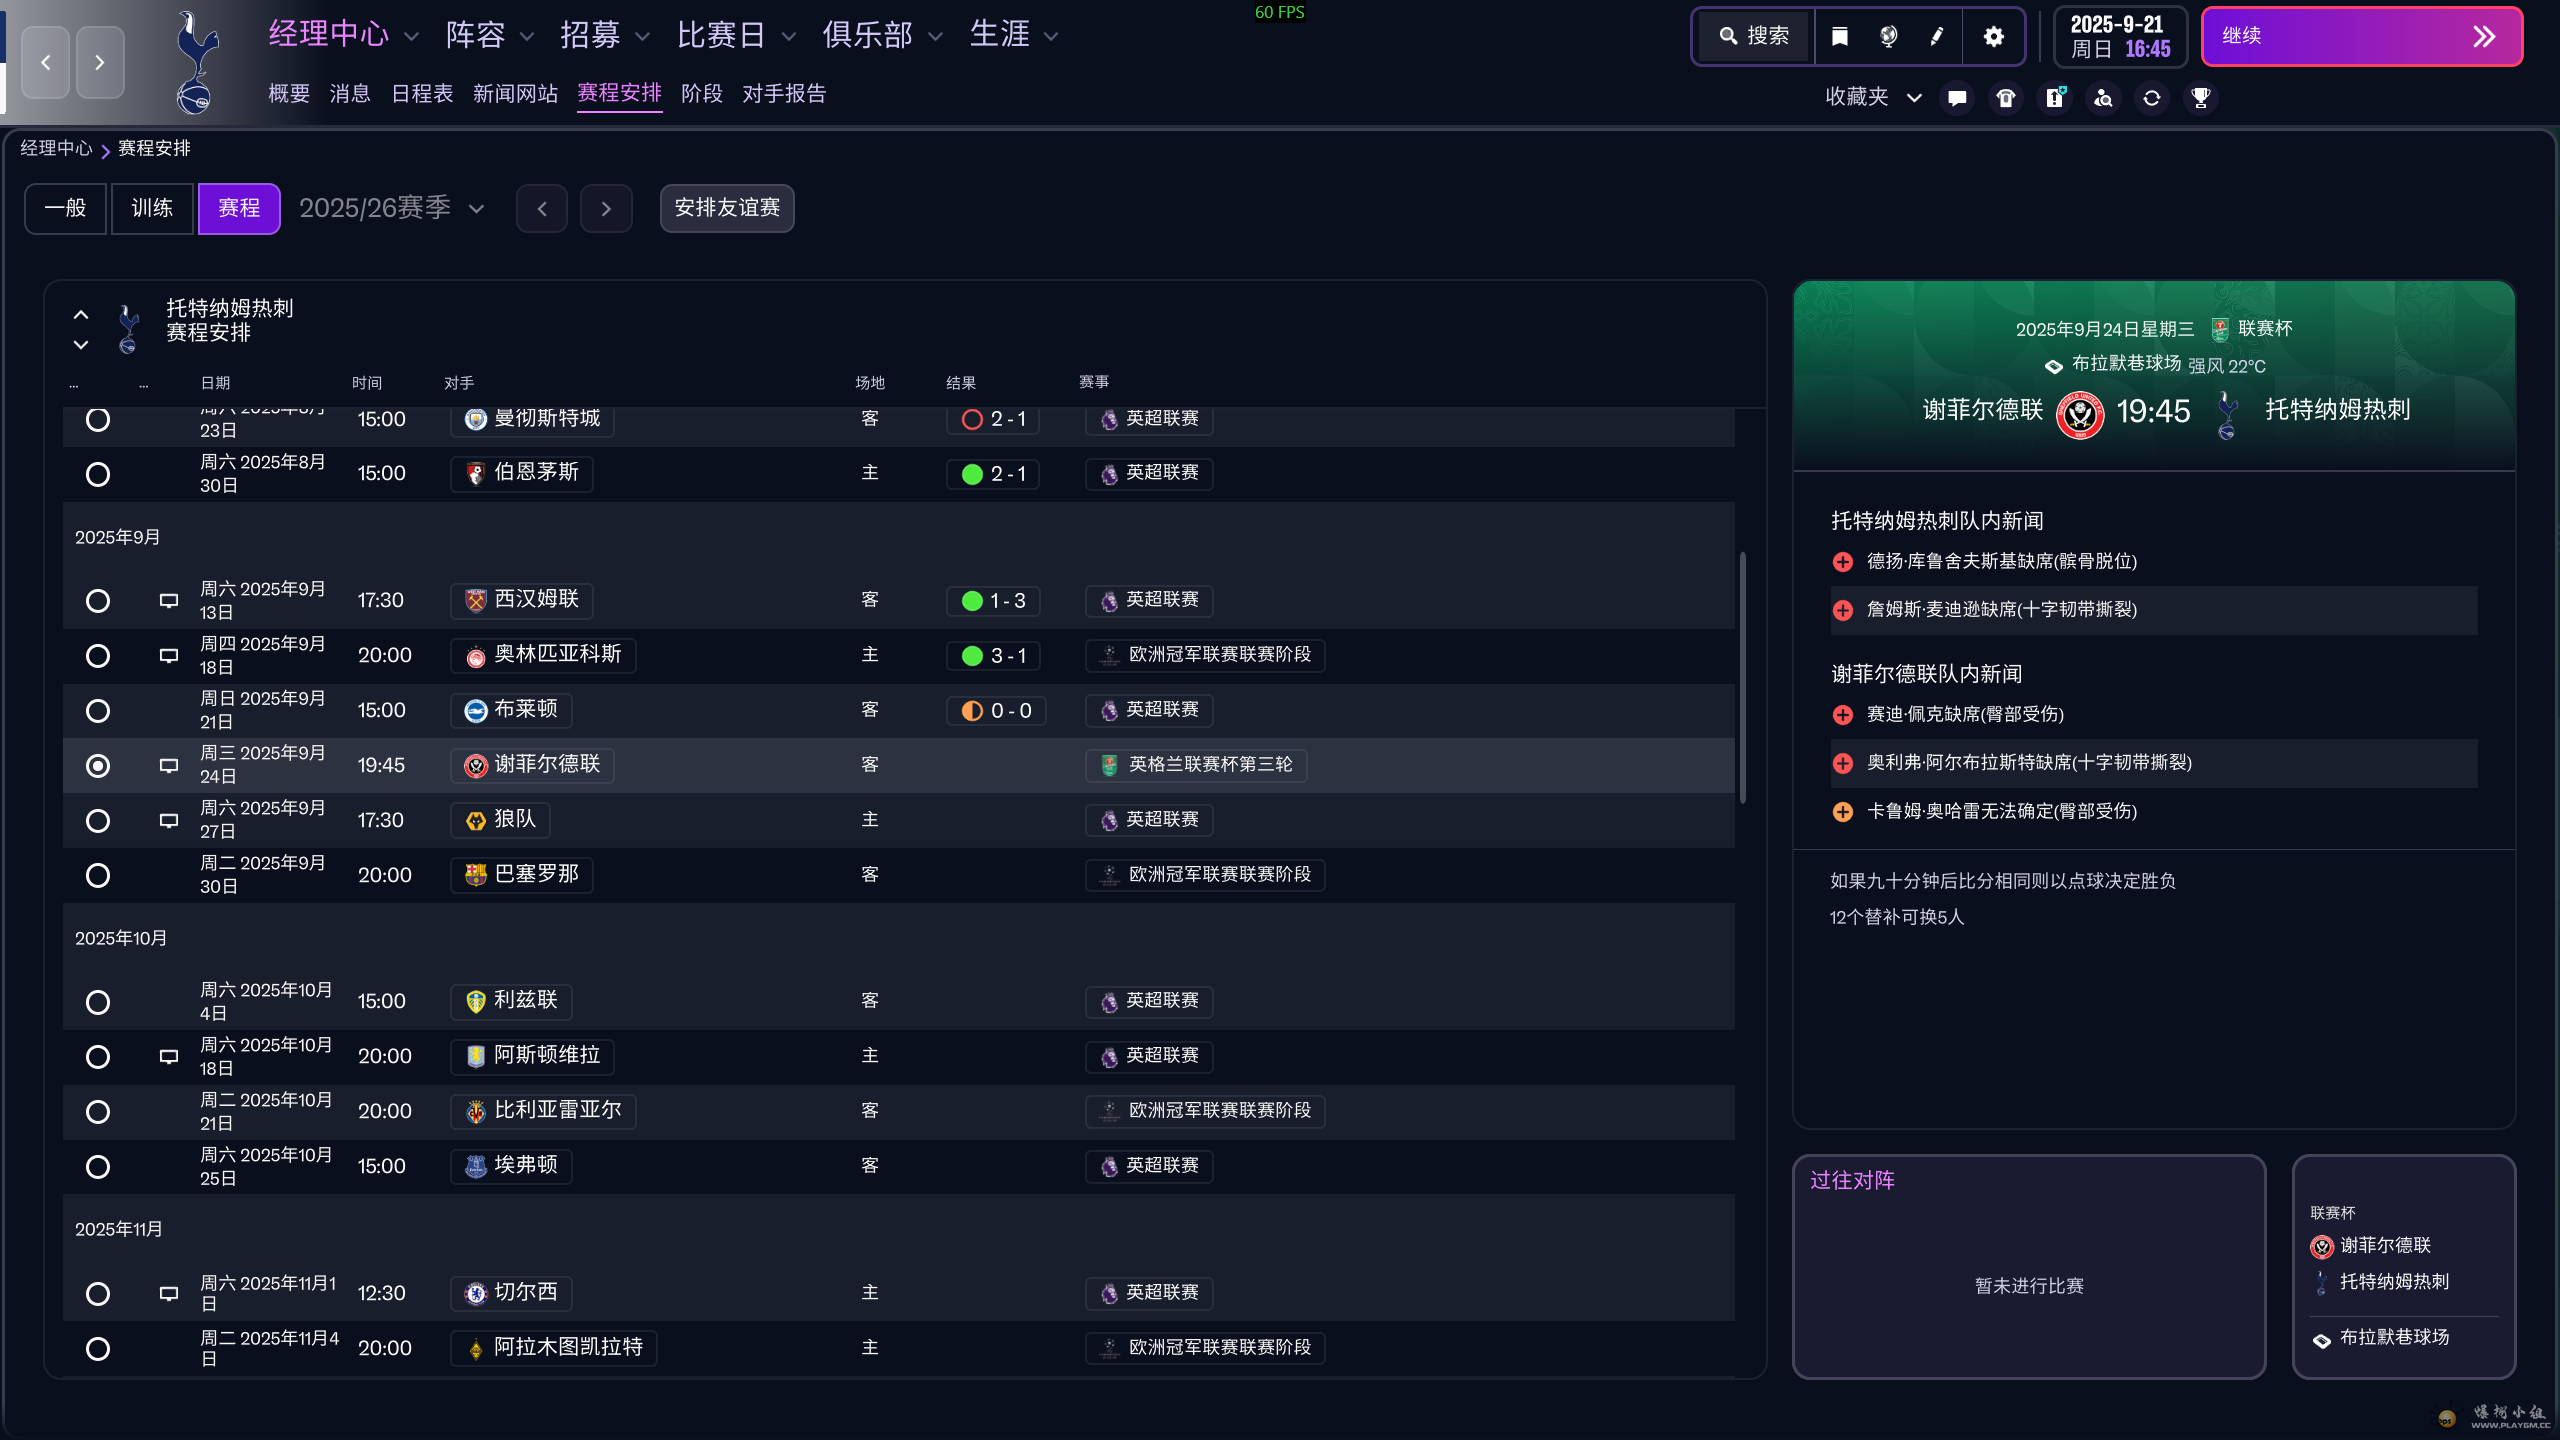Click the TV icon on the 切尔西 row
Screen dimensions: 2560x1440
coord(169,1294)
